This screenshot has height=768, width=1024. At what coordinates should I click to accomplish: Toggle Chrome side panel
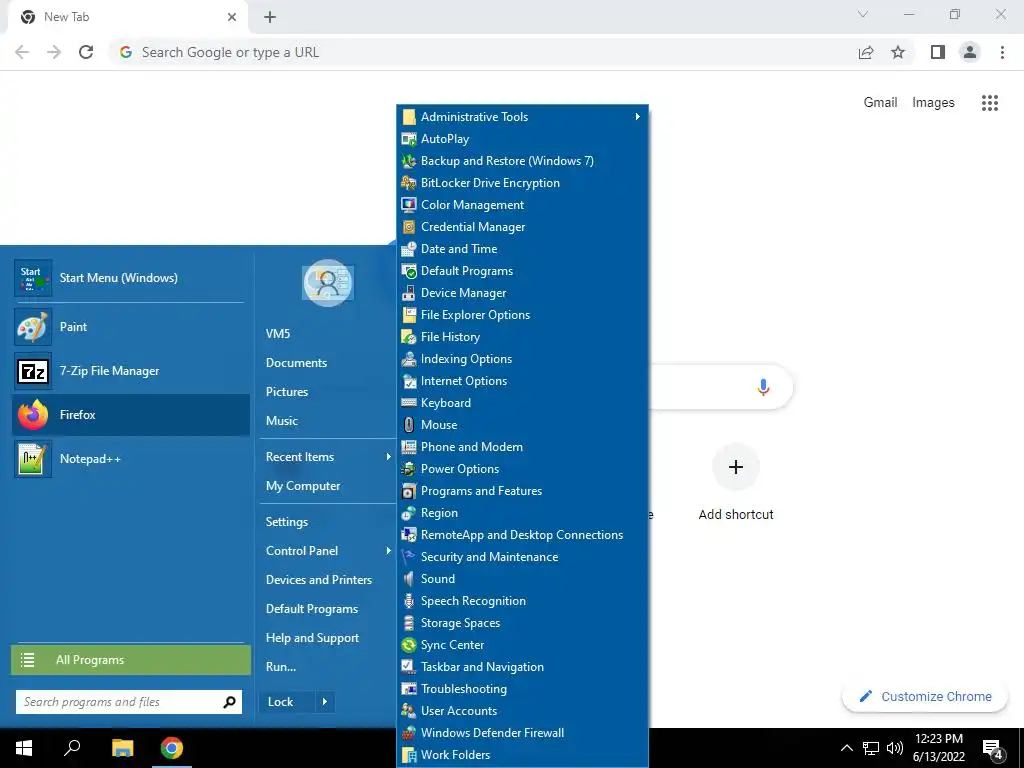click(938, 52)
